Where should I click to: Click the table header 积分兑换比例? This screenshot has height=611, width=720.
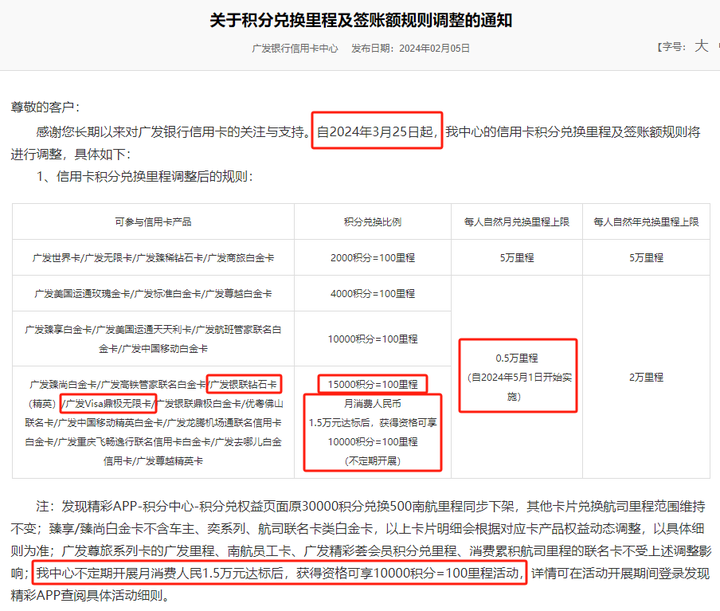click(372, 222)
